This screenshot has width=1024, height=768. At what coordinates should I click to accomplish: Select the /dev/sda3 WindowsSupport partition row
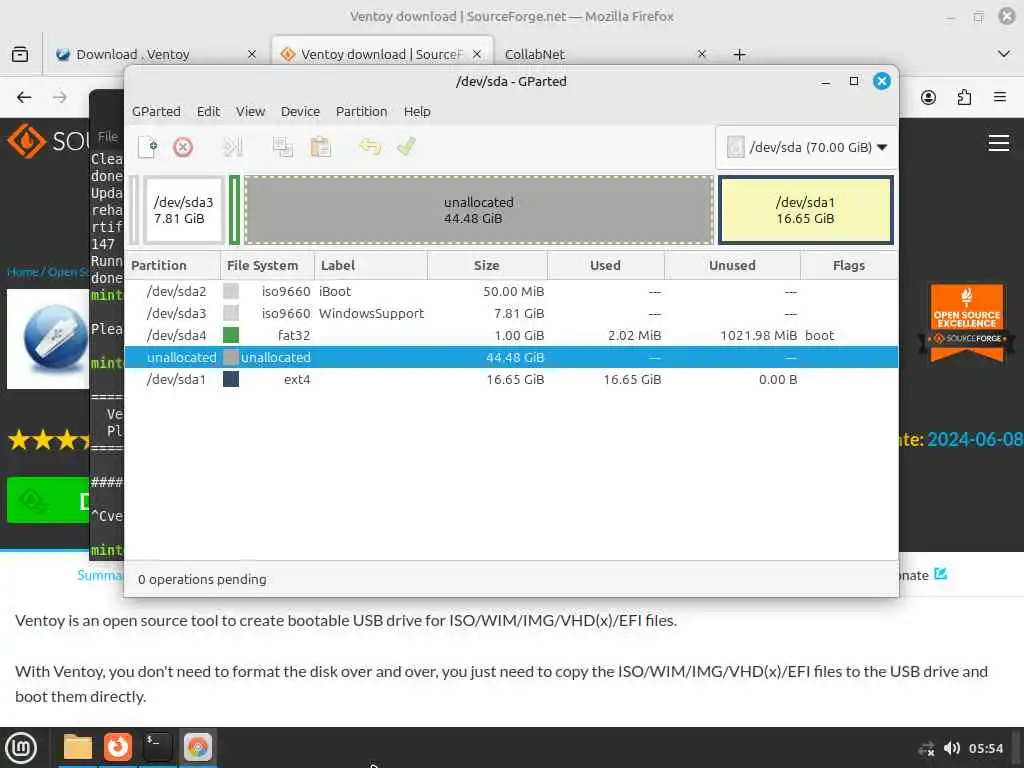pyautogui.click(x=511, y=313)
